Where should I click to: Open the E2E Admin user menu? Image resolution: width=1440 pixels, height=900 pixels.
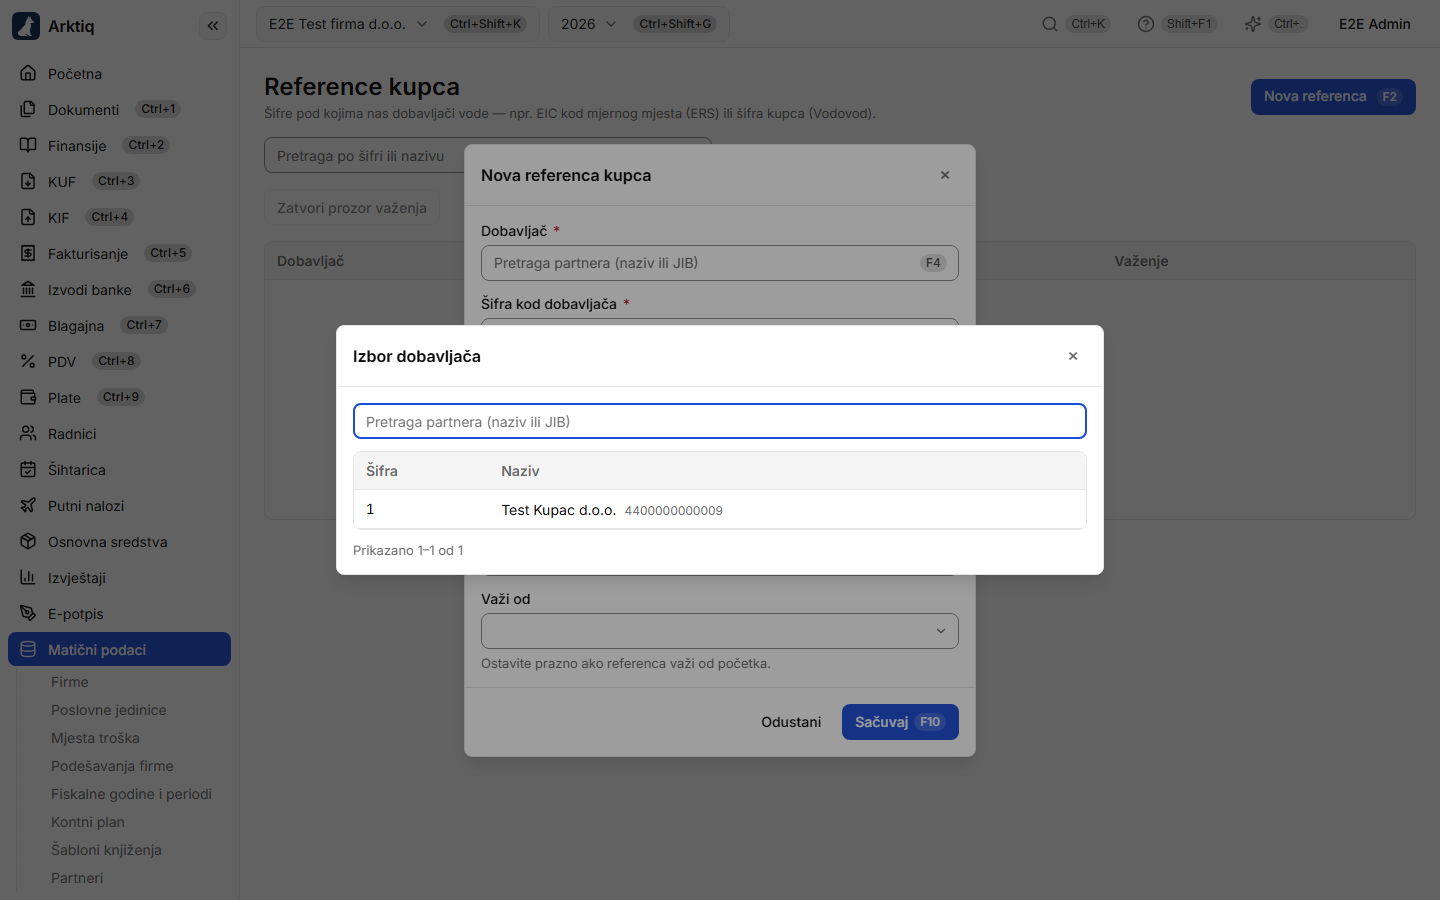[1375, 24]
